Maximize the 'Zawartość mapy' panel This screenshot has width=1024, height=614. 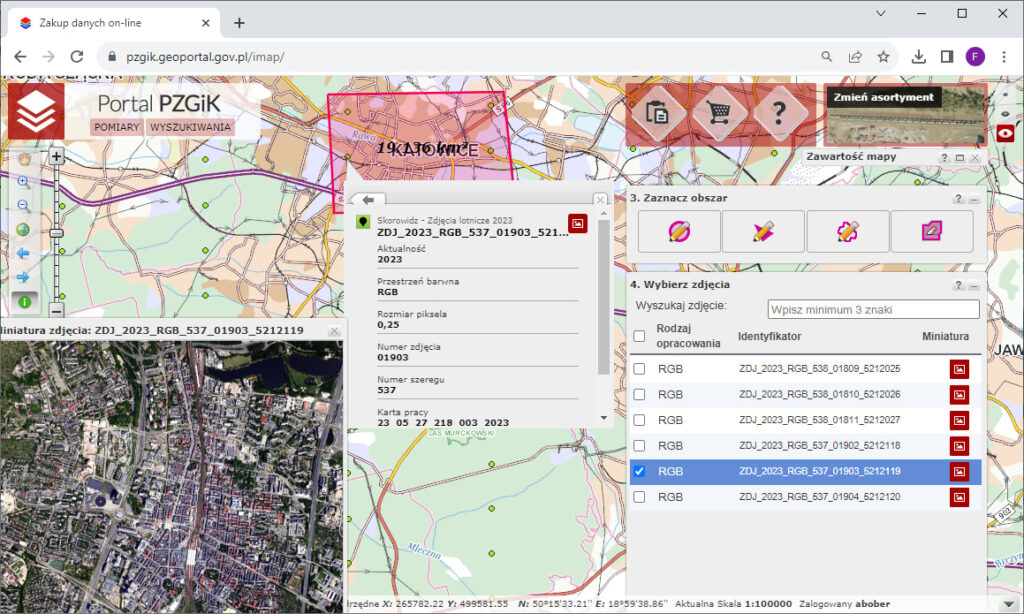(960, 158)
